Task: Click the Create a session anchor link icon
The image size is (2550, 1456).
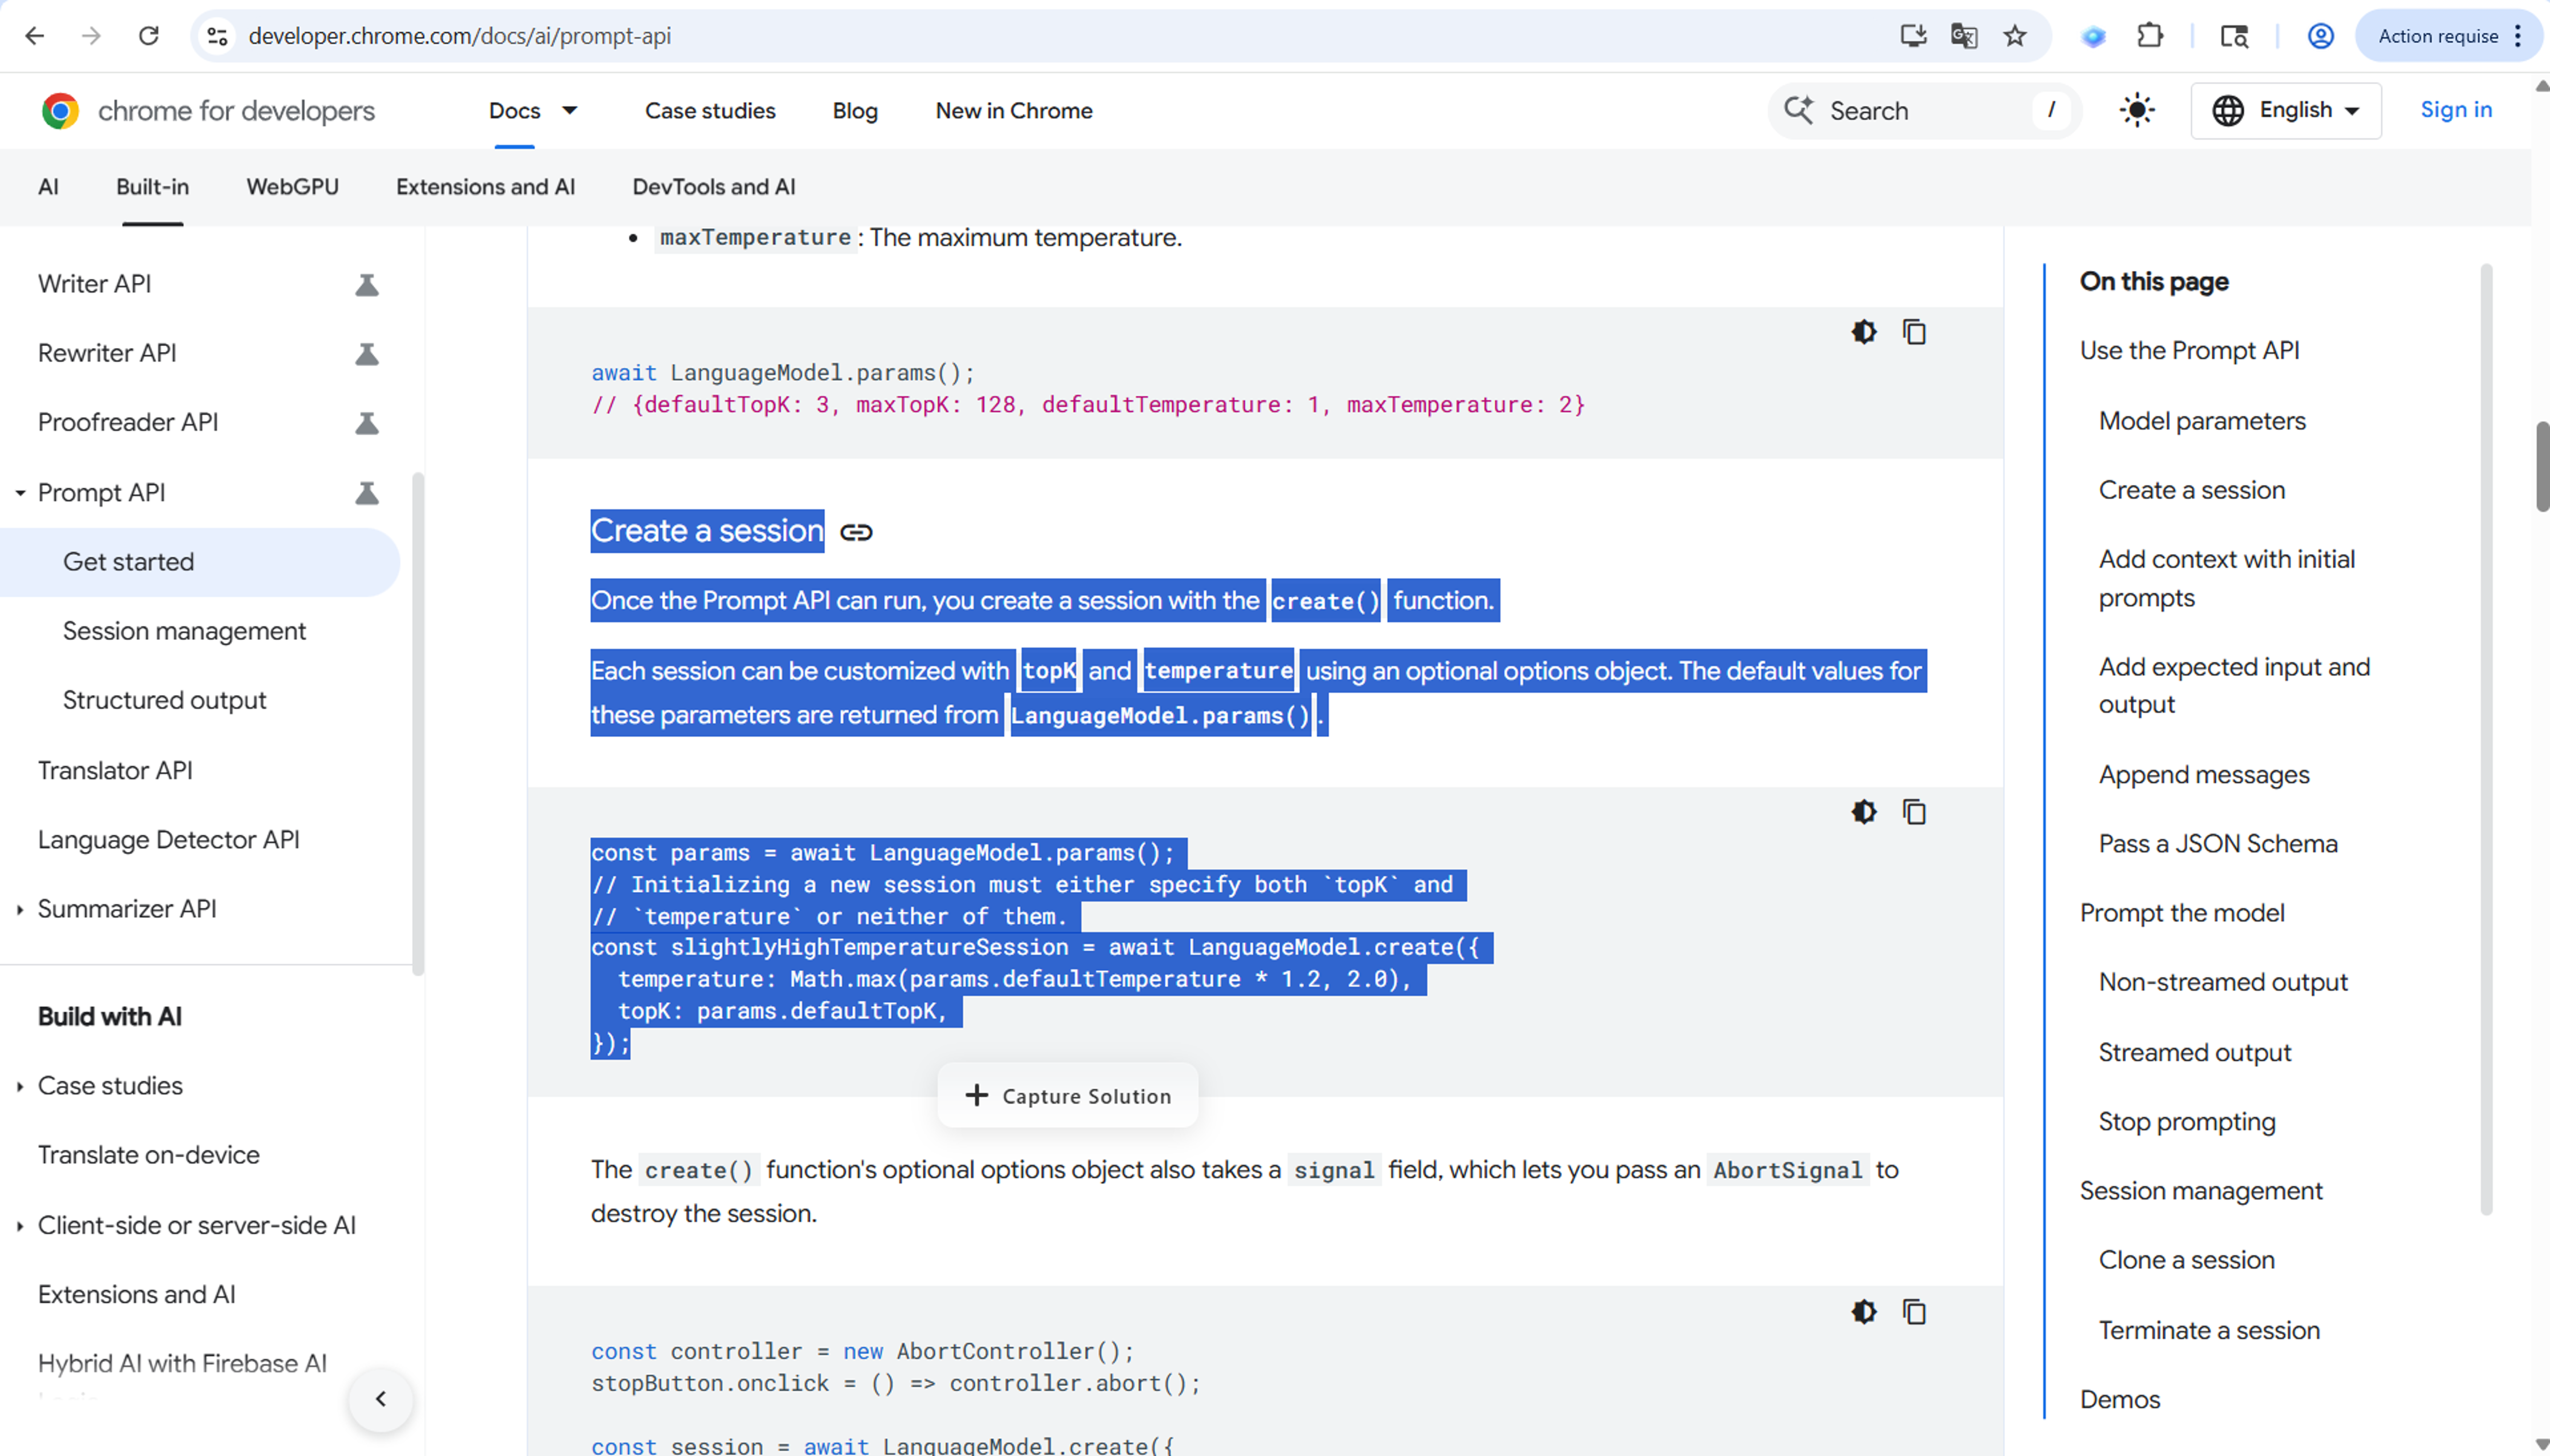Action: (856, 532)
